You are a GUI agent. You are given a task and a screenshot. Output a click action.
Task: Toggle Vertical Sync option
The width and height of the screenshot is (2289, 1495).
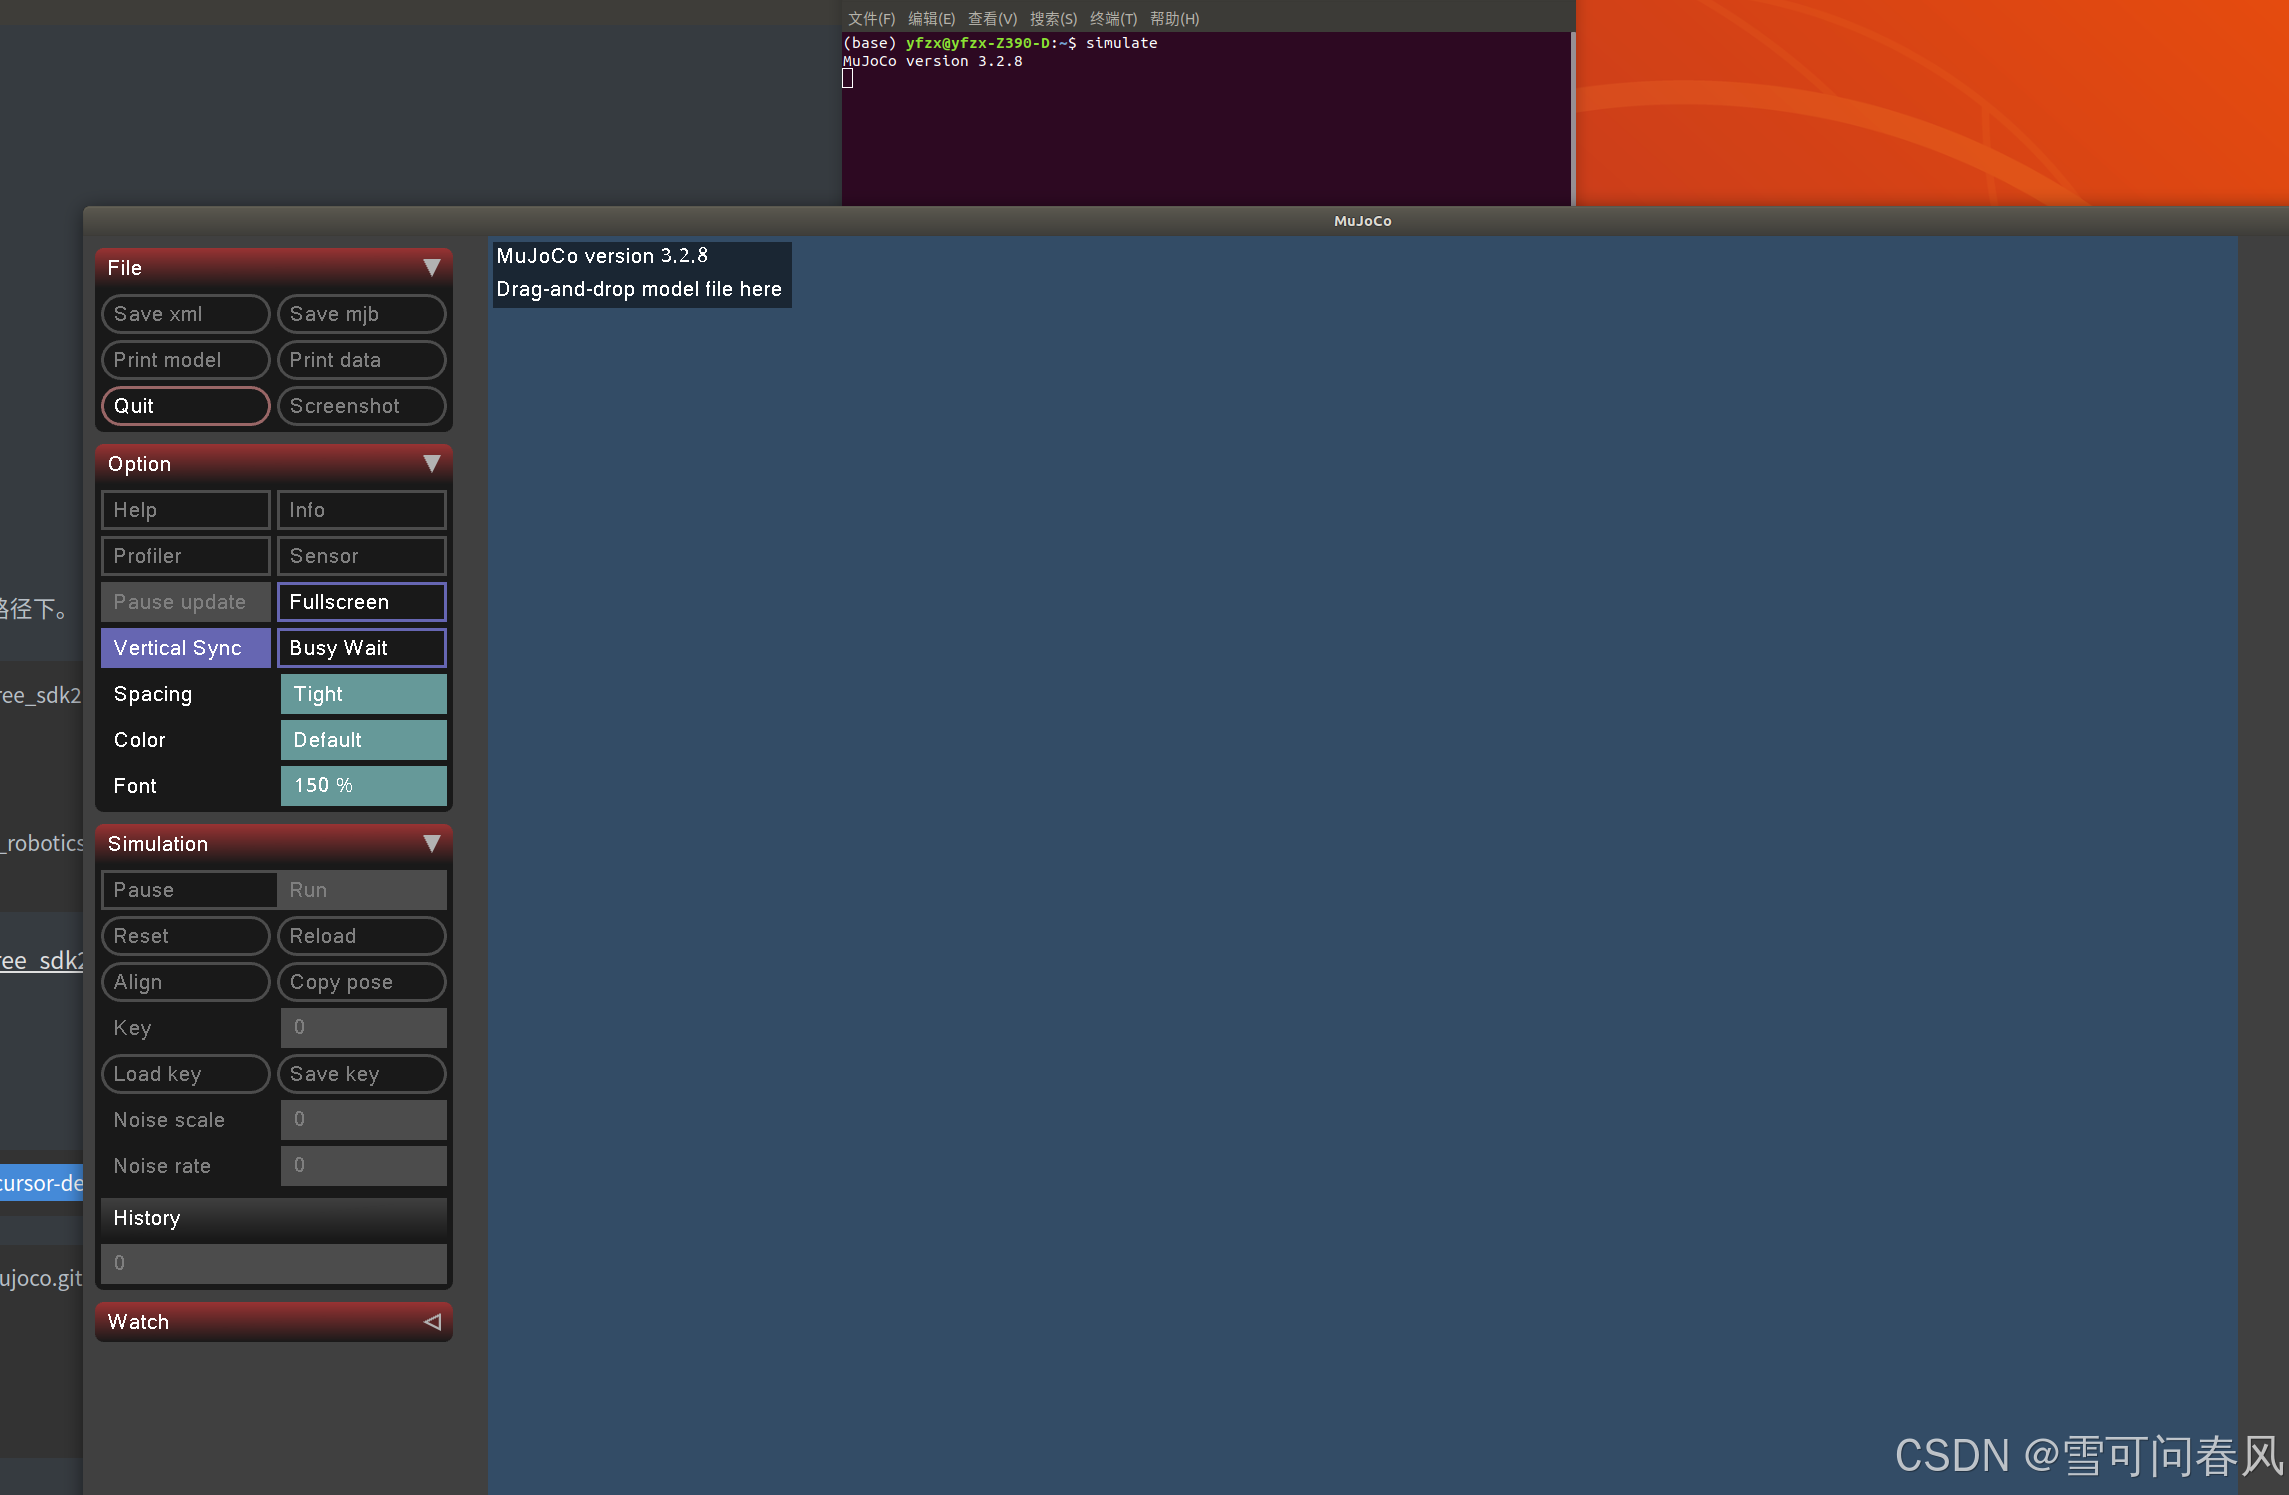pyautogui.click(x=186, y=648)
